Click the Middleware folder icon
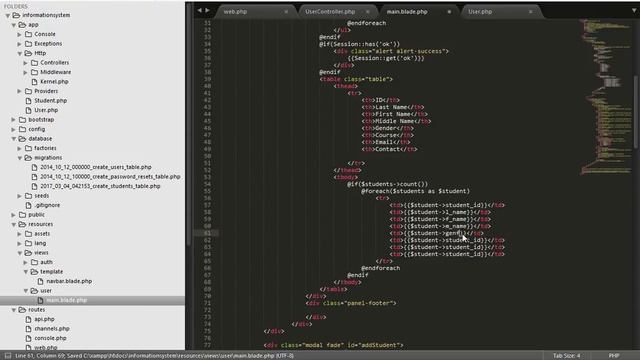The width and height of the screenshot is (640, 360). pyautogui.click(x=34, y=72)
